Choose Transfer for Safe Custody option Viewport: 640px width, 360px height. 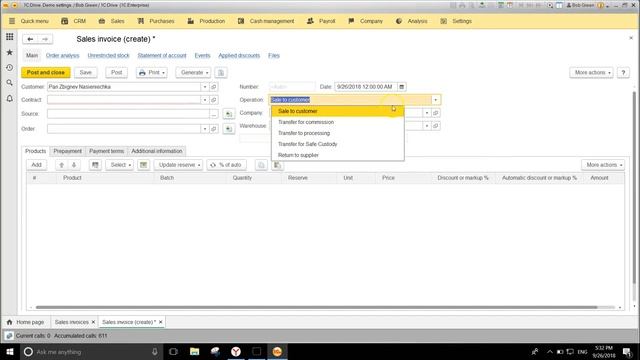[338, 144]
